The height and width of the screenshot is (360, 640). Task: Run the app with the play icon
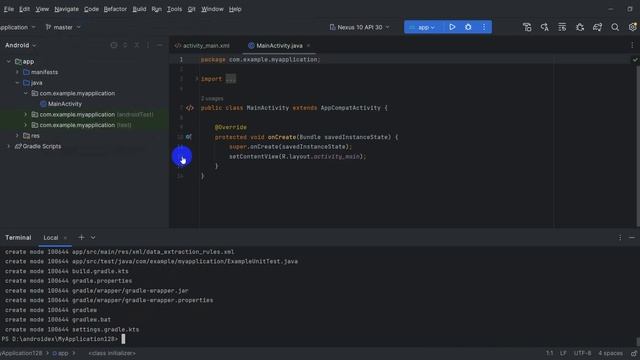[452, 27]
